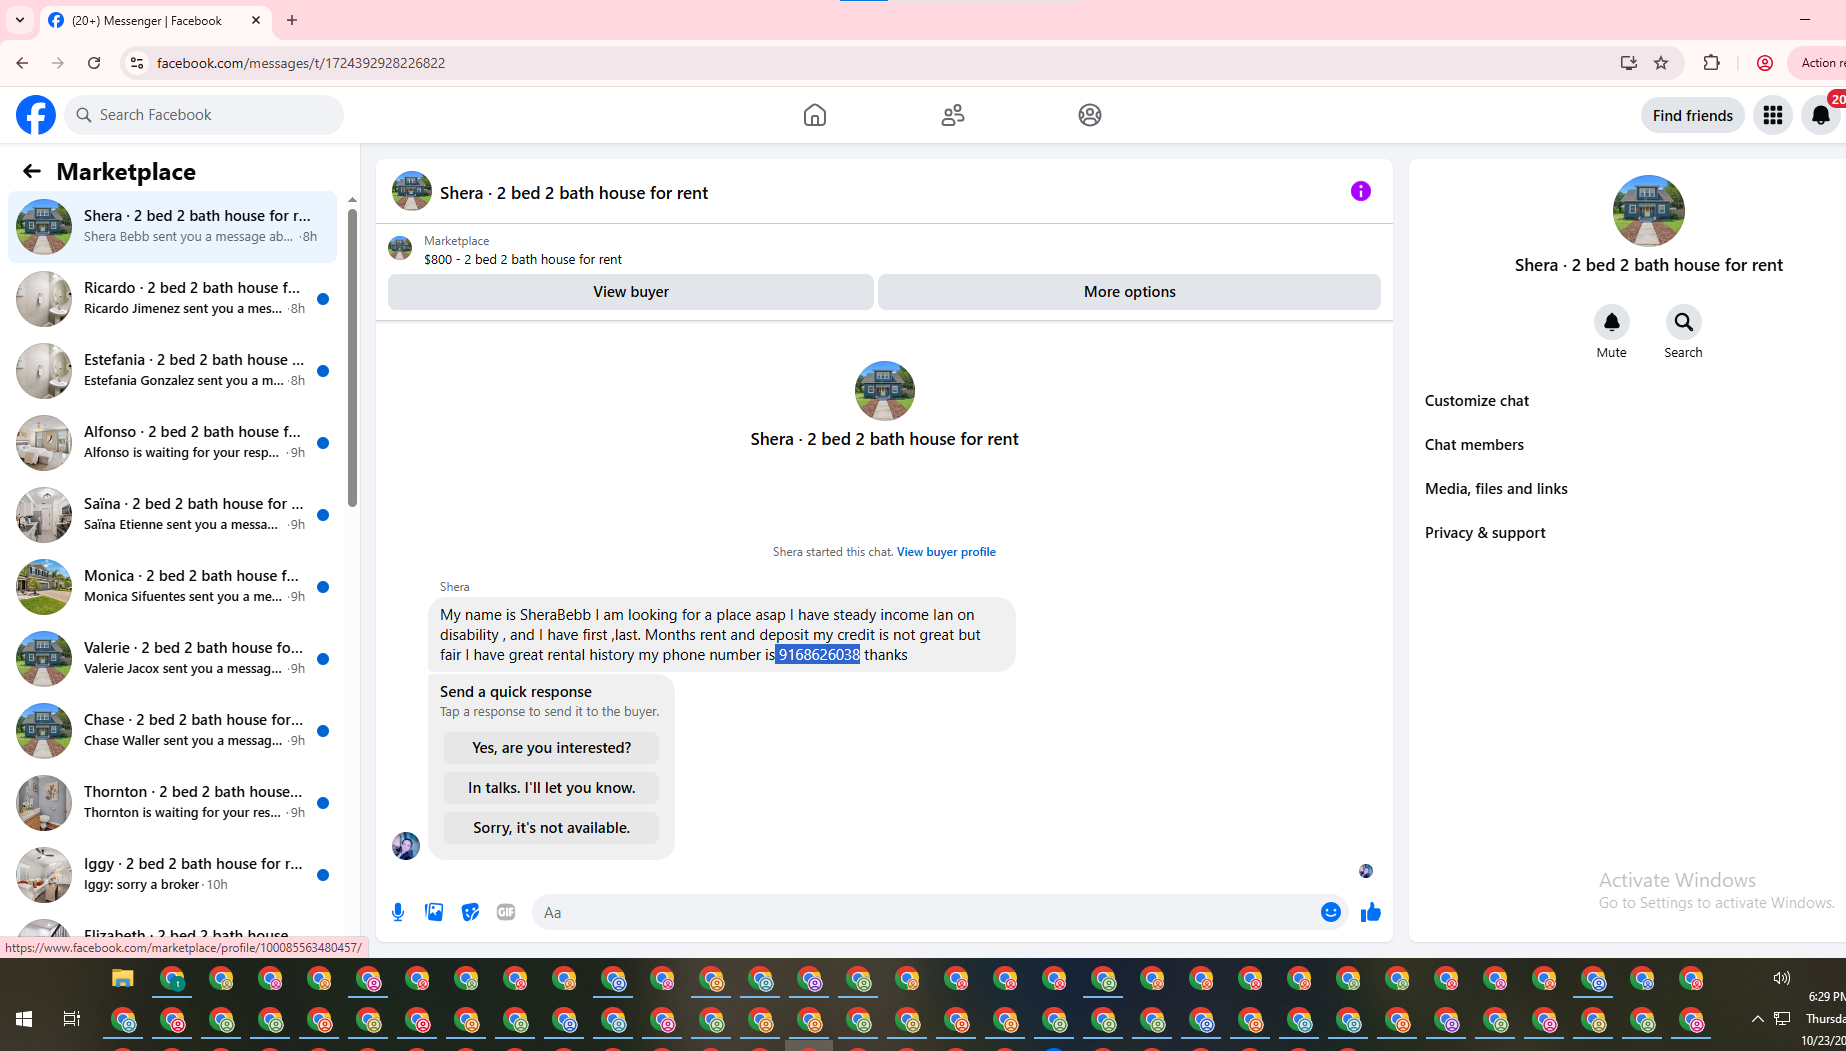This screenshot has width=1846, height=1051.
Task: Choose a sticker icon
Action: (x=470, y=912)
